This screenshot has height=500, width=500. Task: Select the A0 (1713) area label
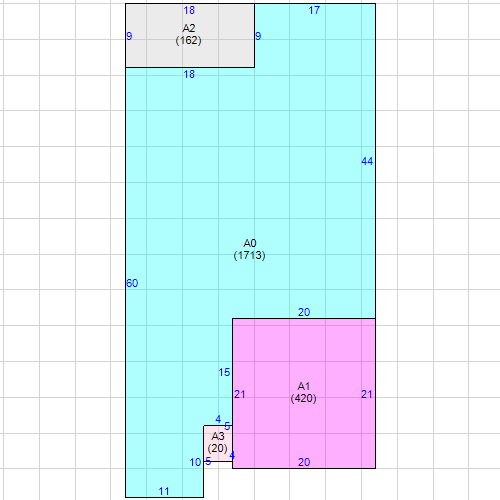coord(250,249)
